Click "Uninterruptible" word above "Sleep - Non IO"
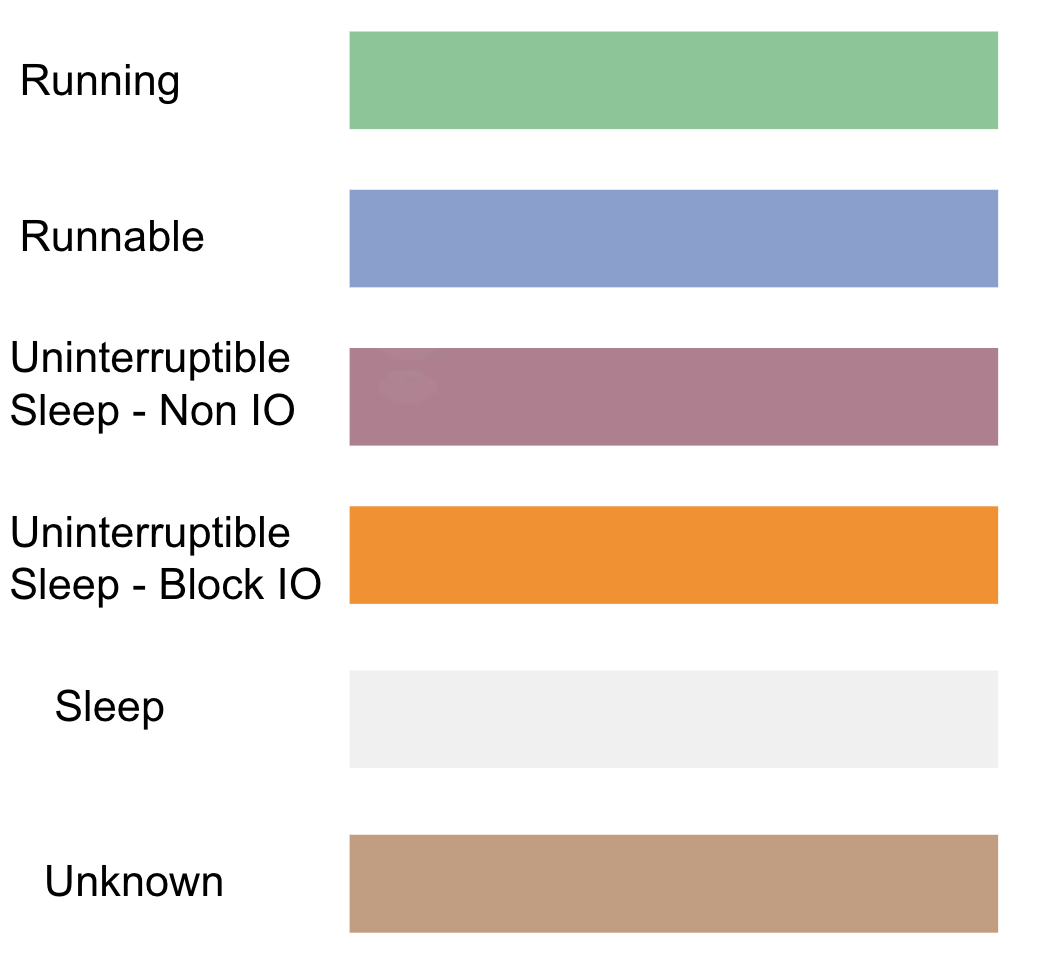Screen dimensions: 1052x970 (x=150, y=358)
